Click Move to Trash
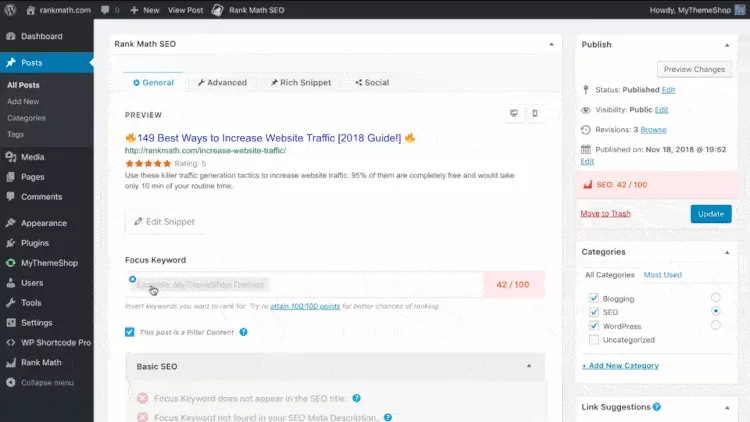 click(x=606, y=214)
